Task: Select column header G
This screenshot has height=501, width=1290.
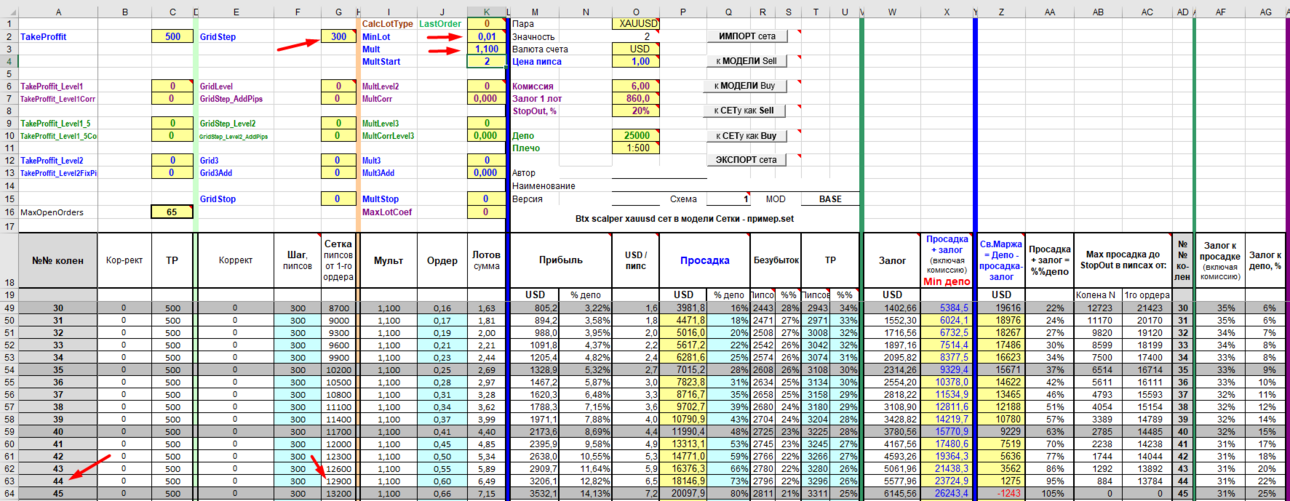Action: tap(340, 10)
